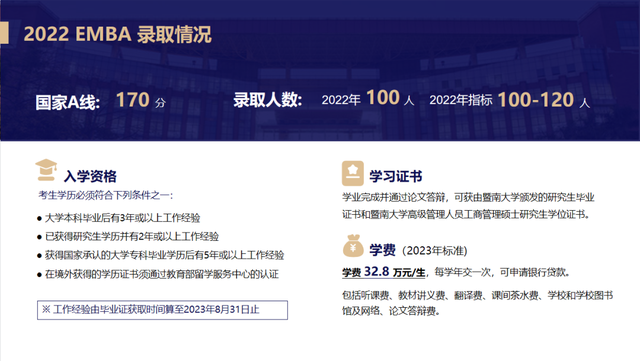Click the 录取人数 label
This screenshot has height=361, width=640.
(x=267, y=100)
